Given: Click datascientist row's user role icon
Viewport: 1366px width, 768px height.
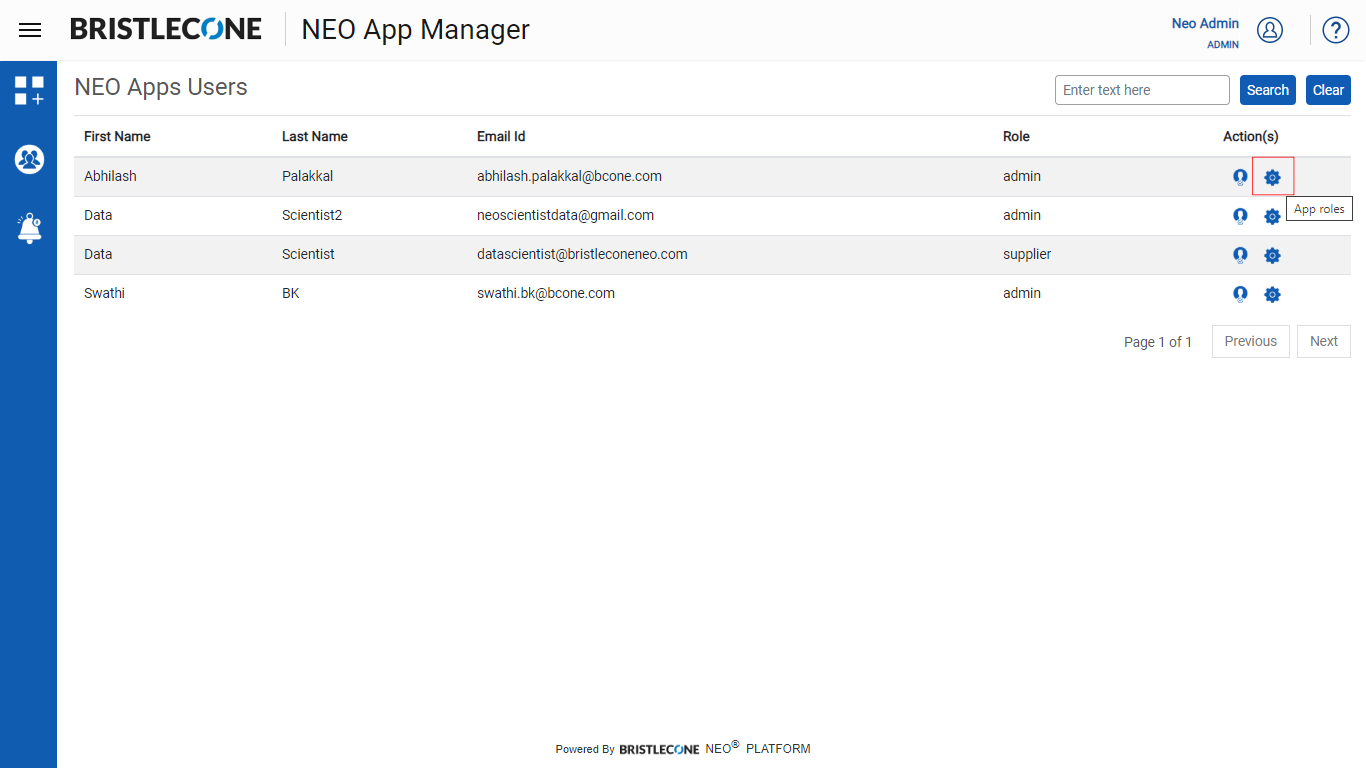Looking at the screenshot, I should click(x=1240, y=255).
